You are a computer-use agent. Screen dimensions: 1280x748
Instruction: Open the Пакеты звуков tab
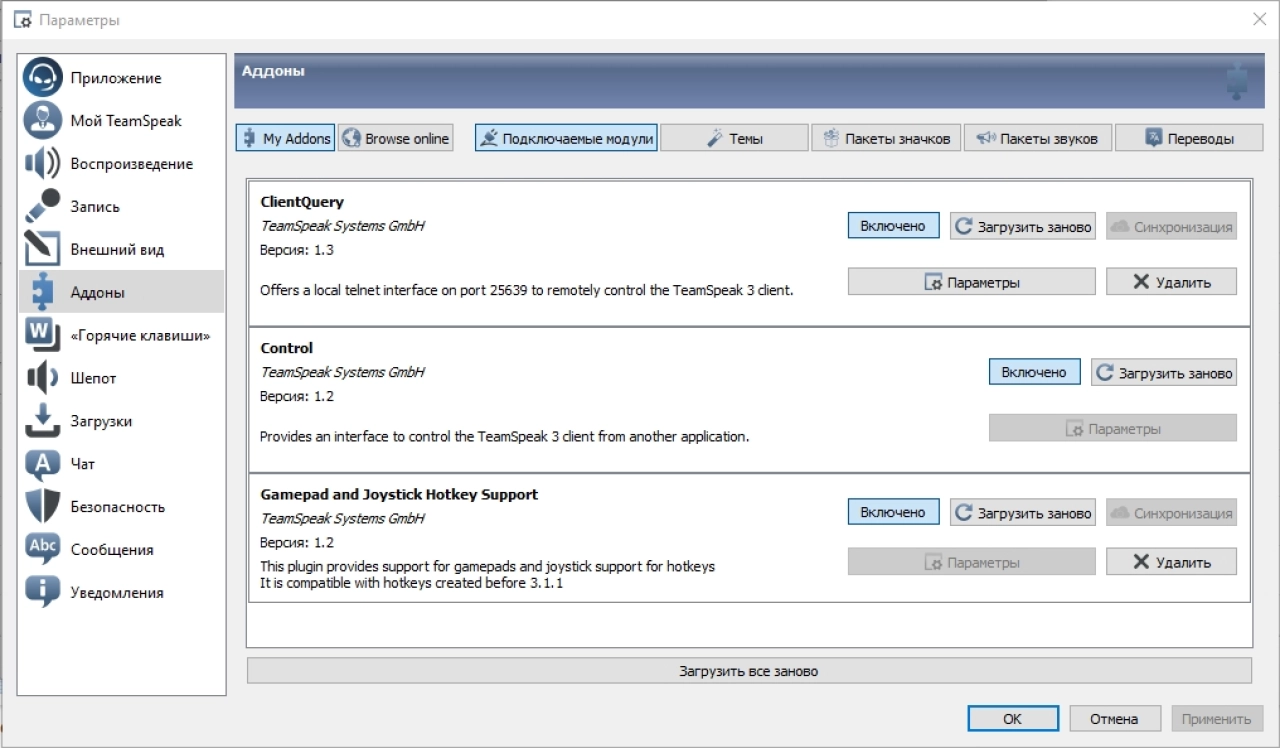pyautogui.click(x=1037, y=138)
